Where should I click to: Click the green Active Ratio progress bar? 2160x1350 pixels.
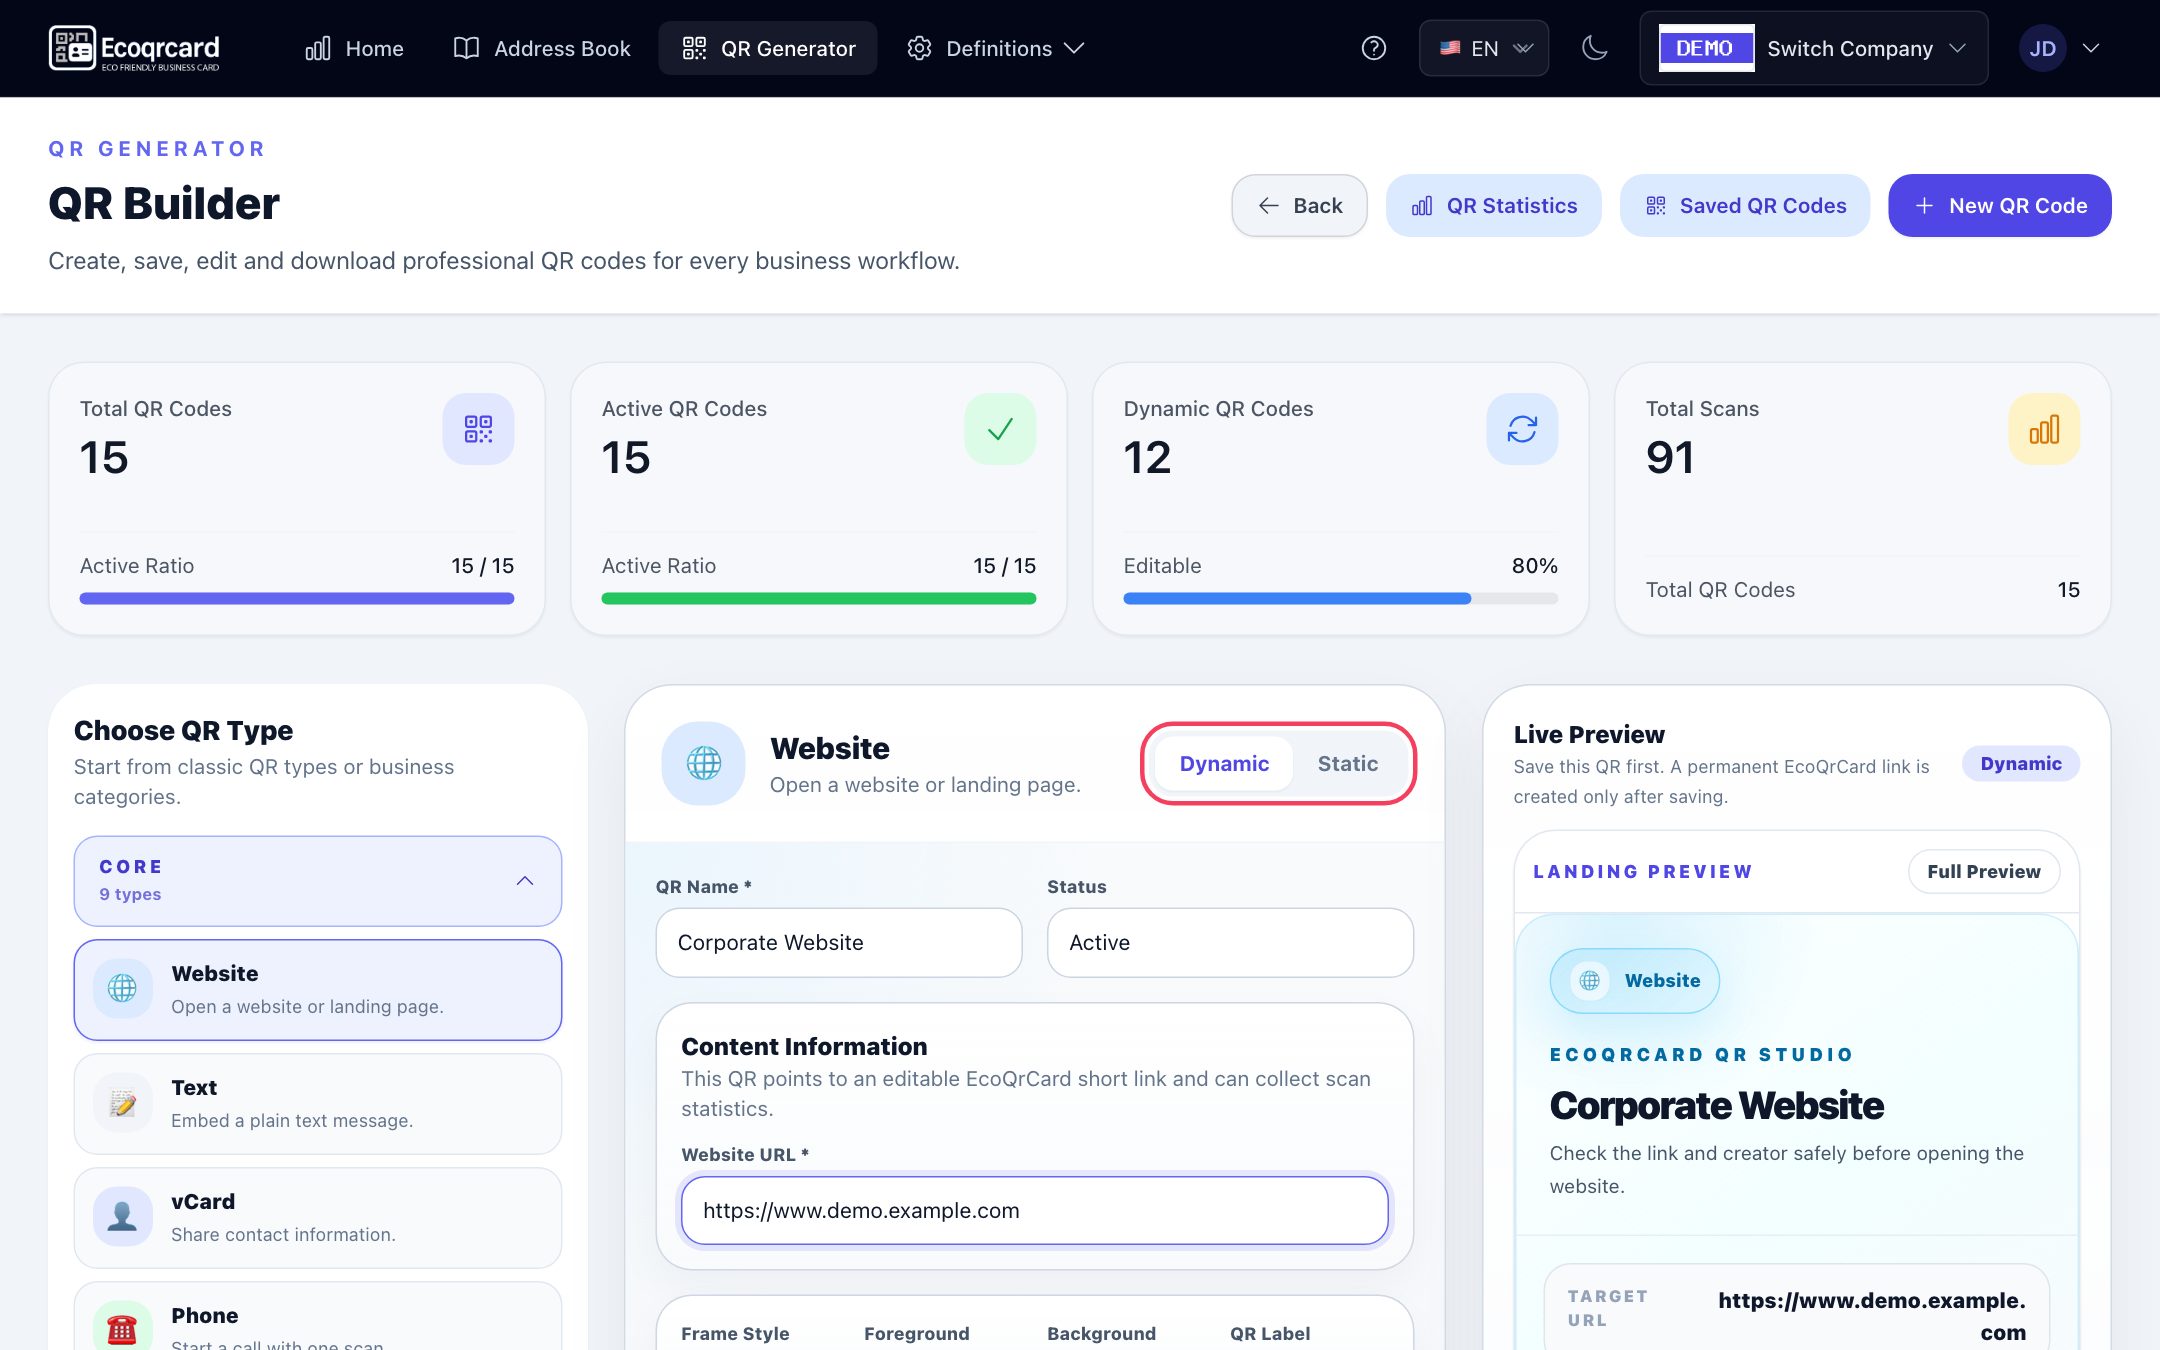pyautogui.click(x=818, y=599)
